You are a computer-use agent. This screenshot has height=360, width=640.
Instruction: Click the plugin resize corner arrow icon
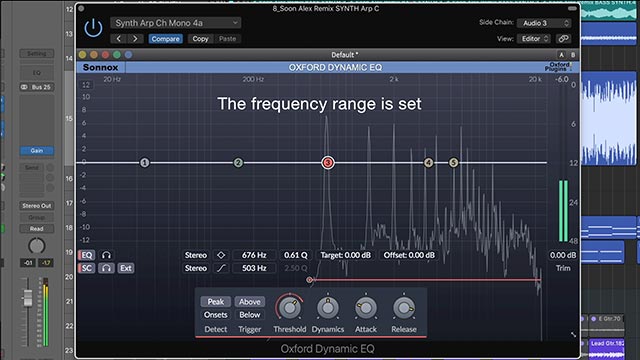(x=573, y=335)
